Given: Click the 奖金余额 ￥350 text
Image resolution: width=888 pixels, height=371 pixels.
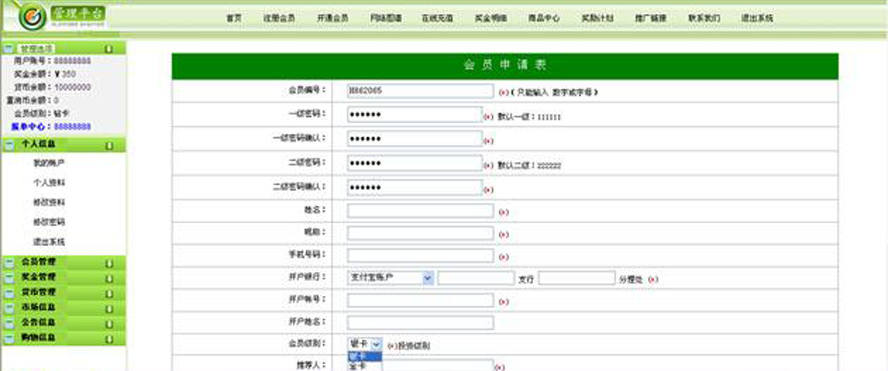Looking at the screenshot, I should [45, 74].
